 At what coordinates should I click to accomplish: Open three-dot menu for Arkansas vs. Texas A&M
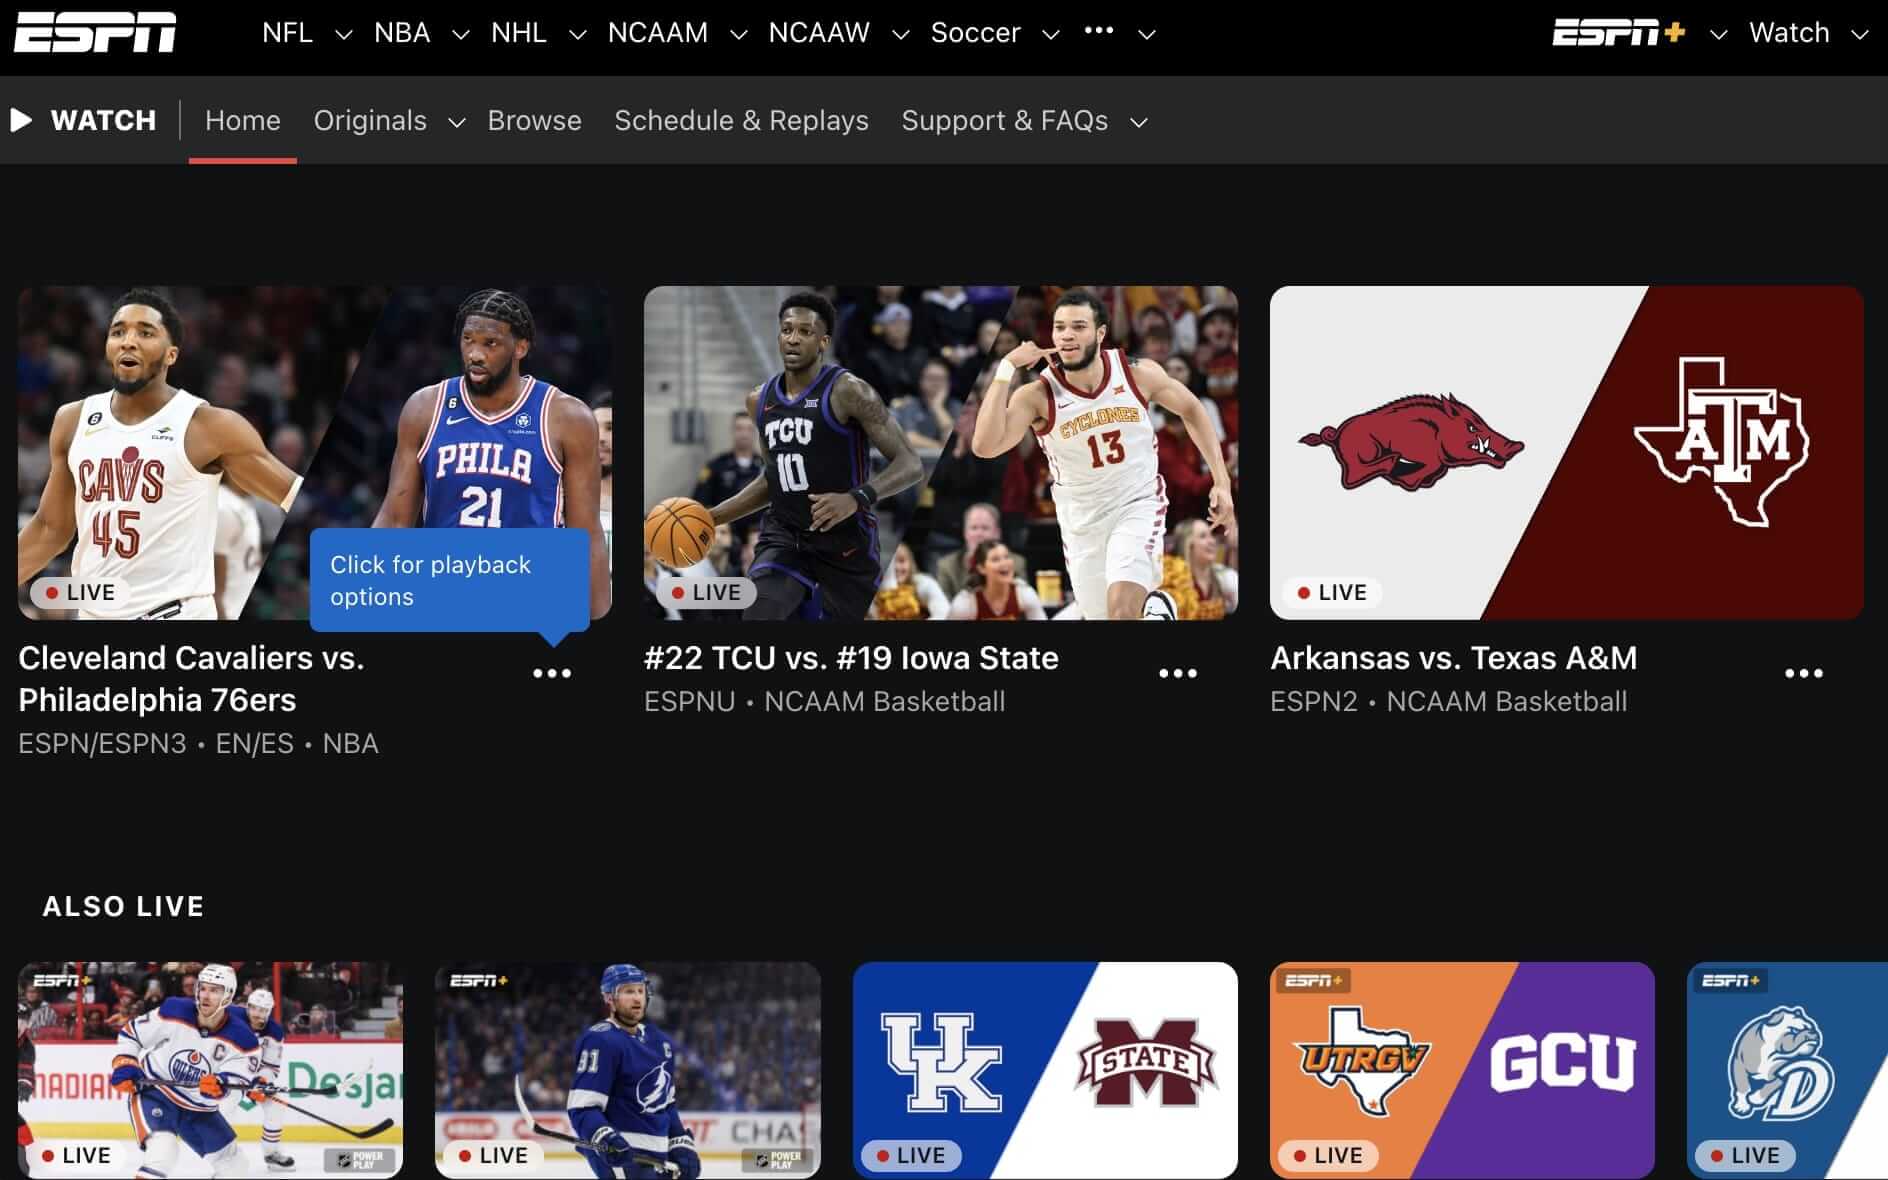1803,673
